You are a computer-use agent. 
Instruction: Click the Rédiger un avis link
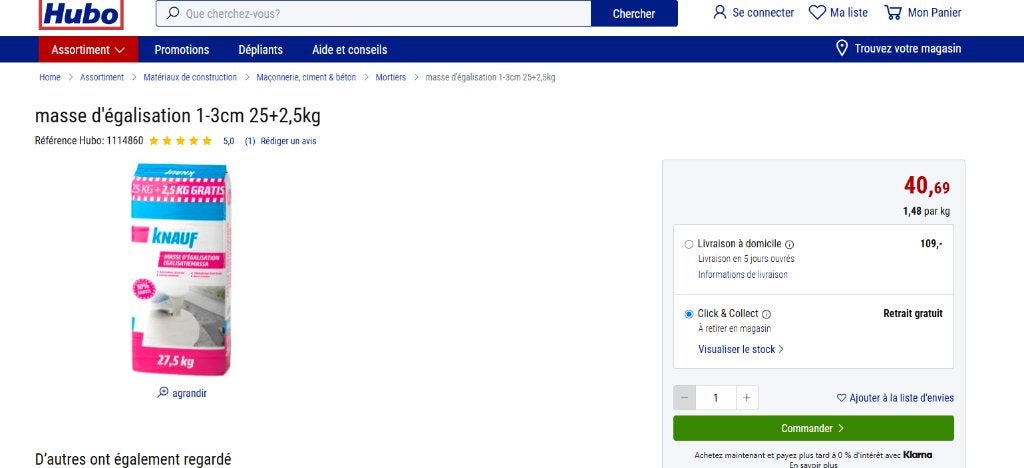[288, 141]
